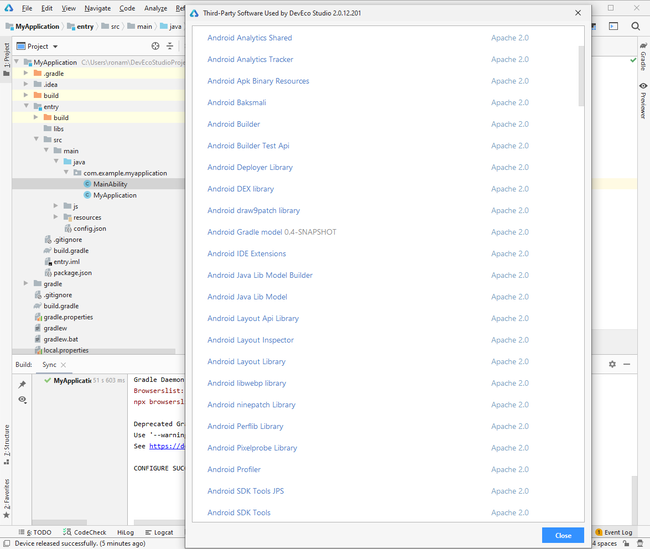The height and width of the screenshot is (549, 650).
Task: Open Apache 2.0 license for Android Builder
Action: coord(510,124)
